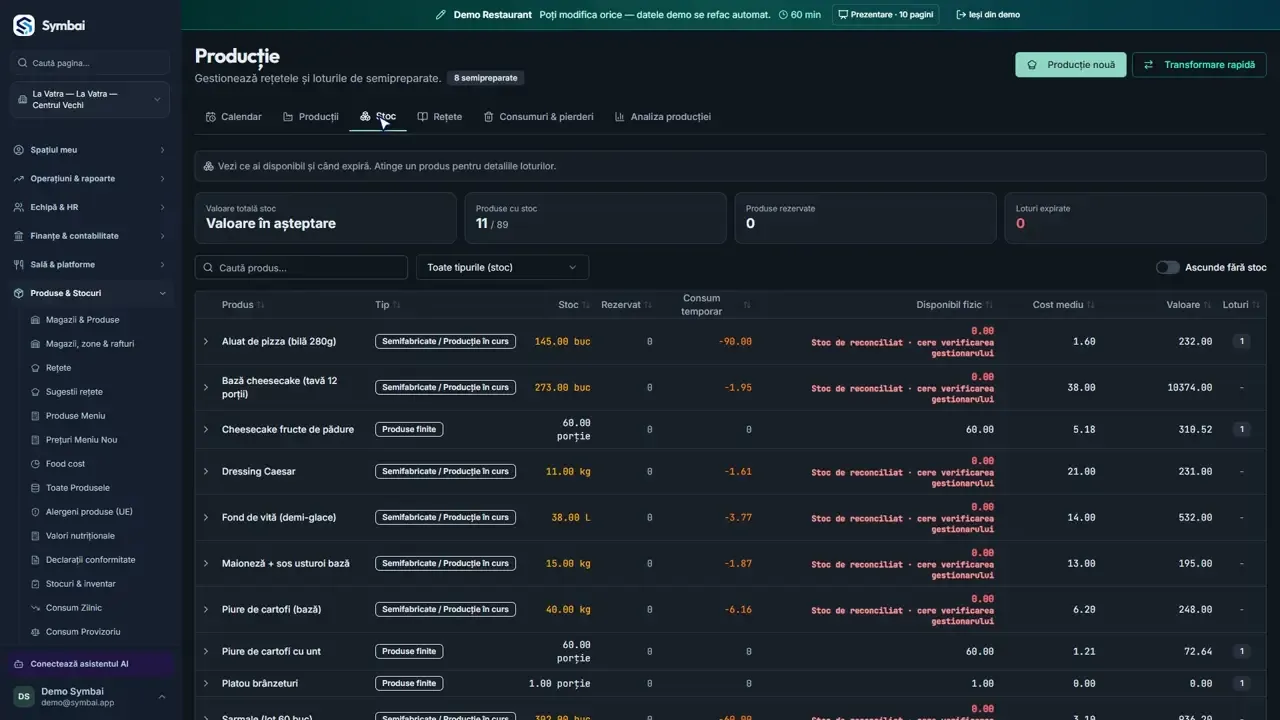Collapse the Produse & Stocuri sidebar section
Viewport: 1280px width, 720px height.
click(90, 293)
